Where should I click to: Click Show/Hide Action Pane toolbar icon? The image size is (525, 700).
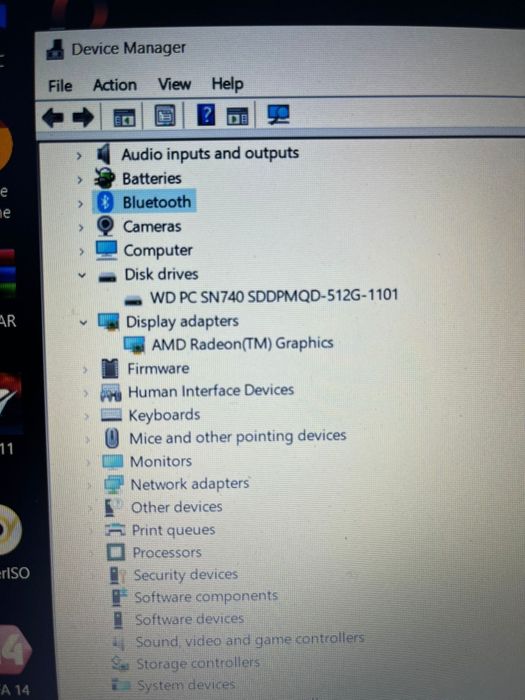tap(238, 117)
